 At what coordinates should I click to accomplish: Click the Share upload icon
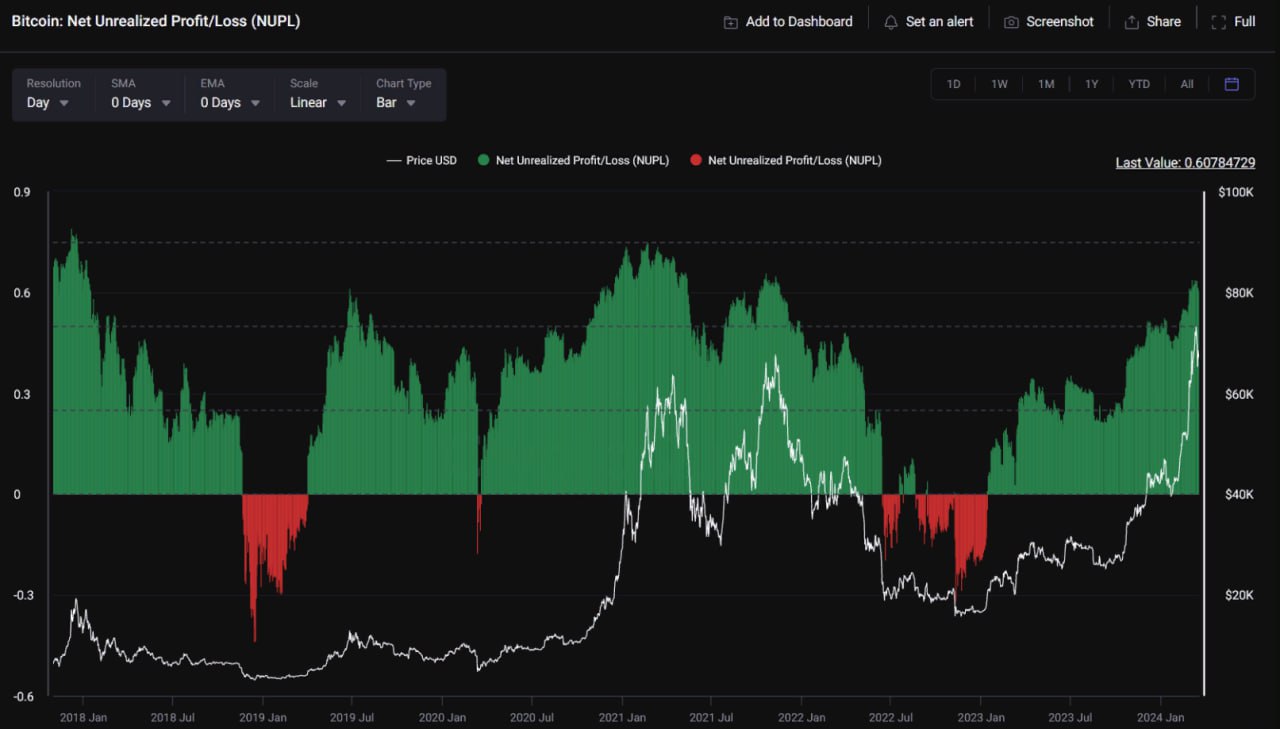tap(1132, 22)
